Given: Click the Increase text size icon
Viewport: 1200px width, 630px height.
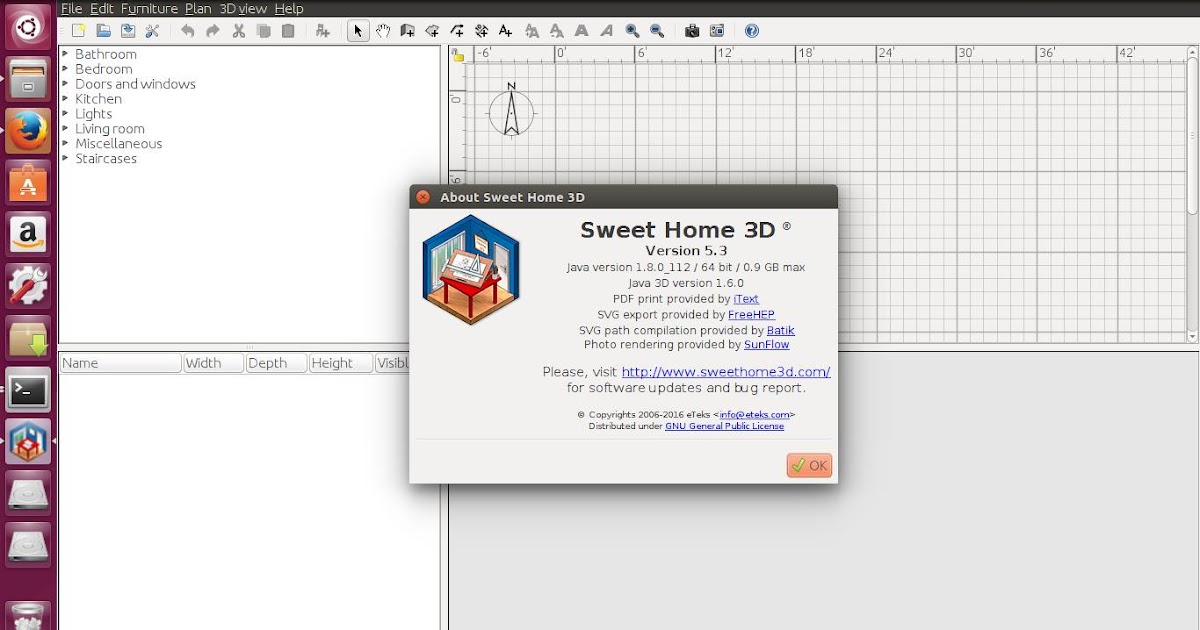Looking at the screenshot, I should tap(532, 31).
